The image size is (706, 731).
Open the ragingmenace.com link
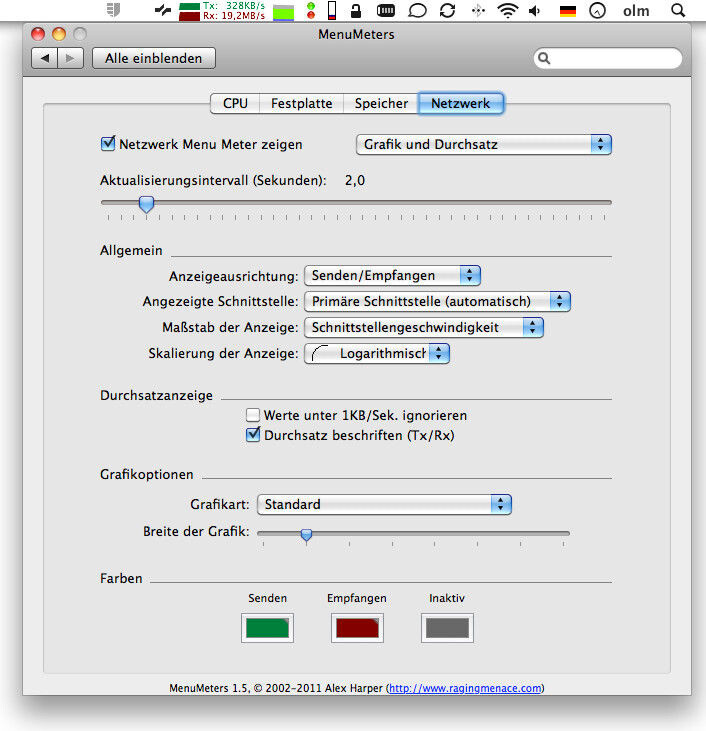coord(465,688)
